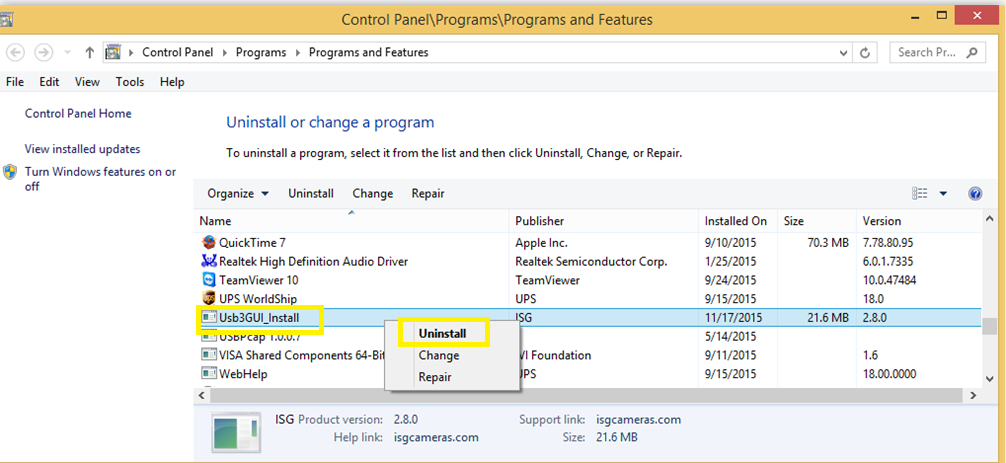Viewport: 1006px width, 463px height.
Task: Open help via blue question mark icon
Action: click(x=975, y=194)
